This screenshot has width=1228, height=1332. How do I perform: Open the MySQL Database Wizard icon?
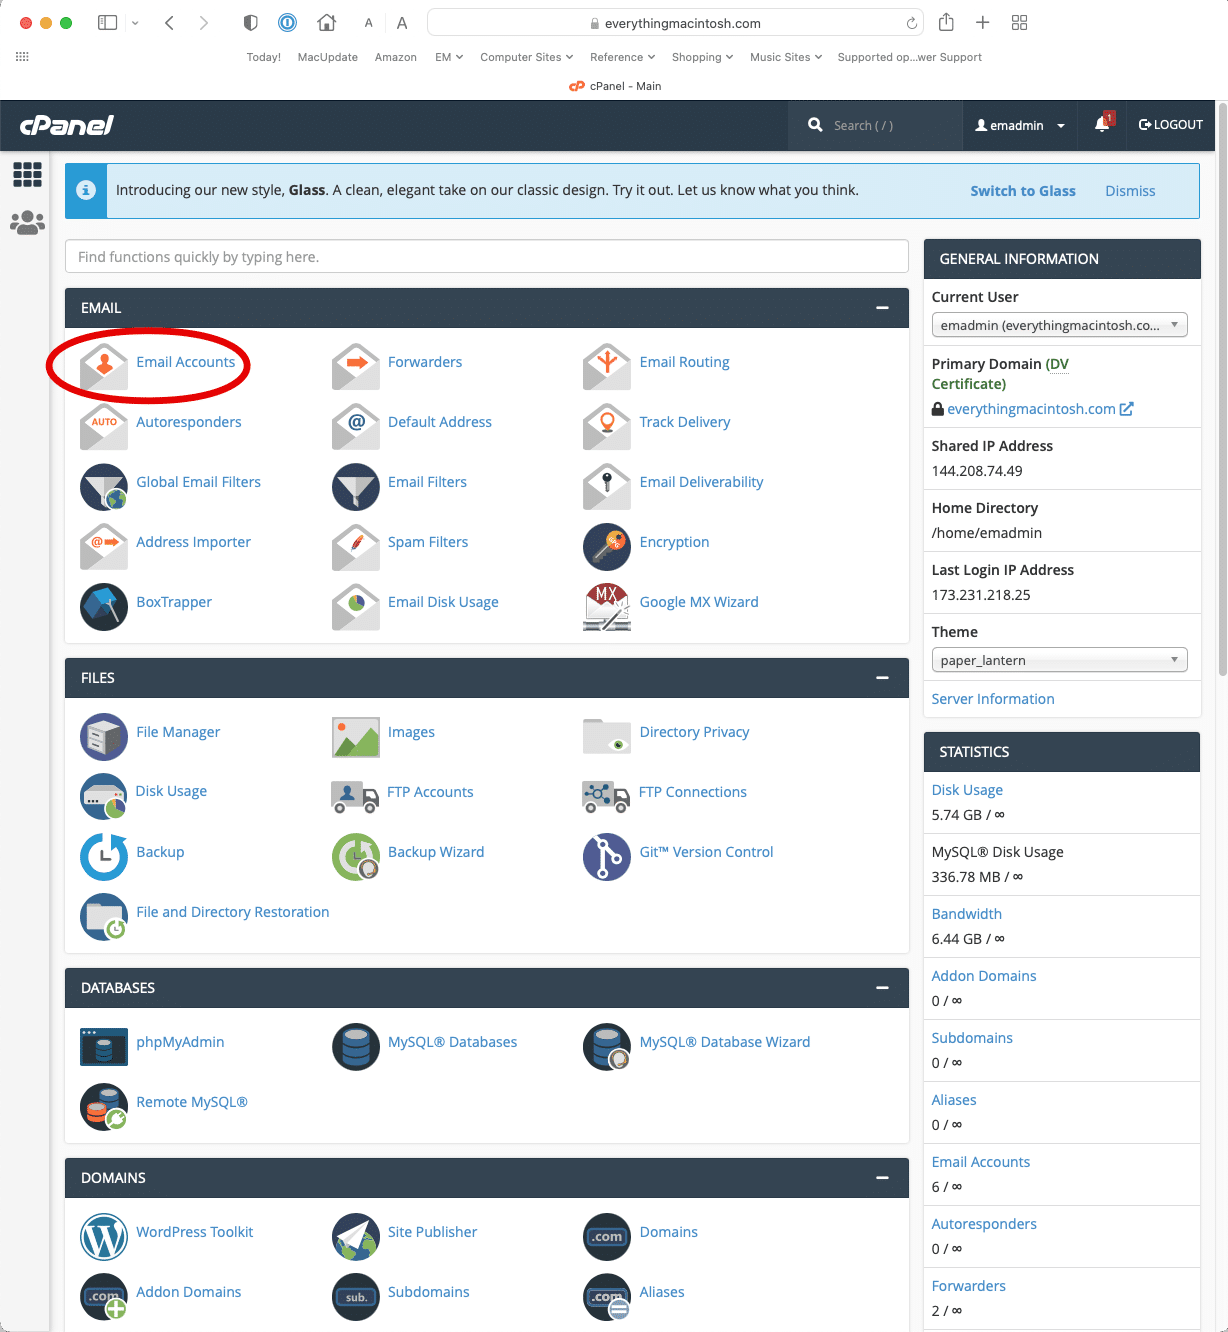pyautogui.click(x=607, y=1046)
